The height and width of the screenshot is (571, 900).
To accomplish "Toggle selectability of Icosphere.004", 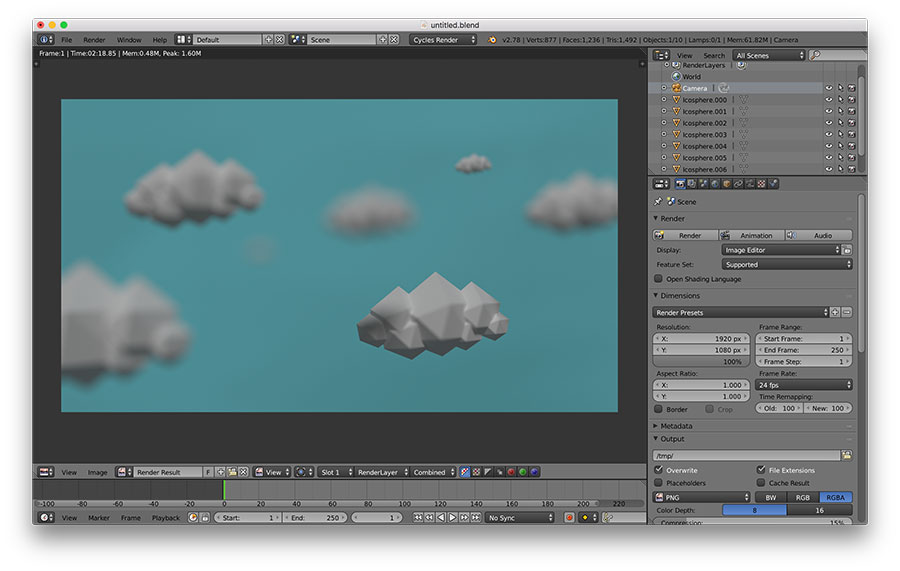I will point(840,146).
